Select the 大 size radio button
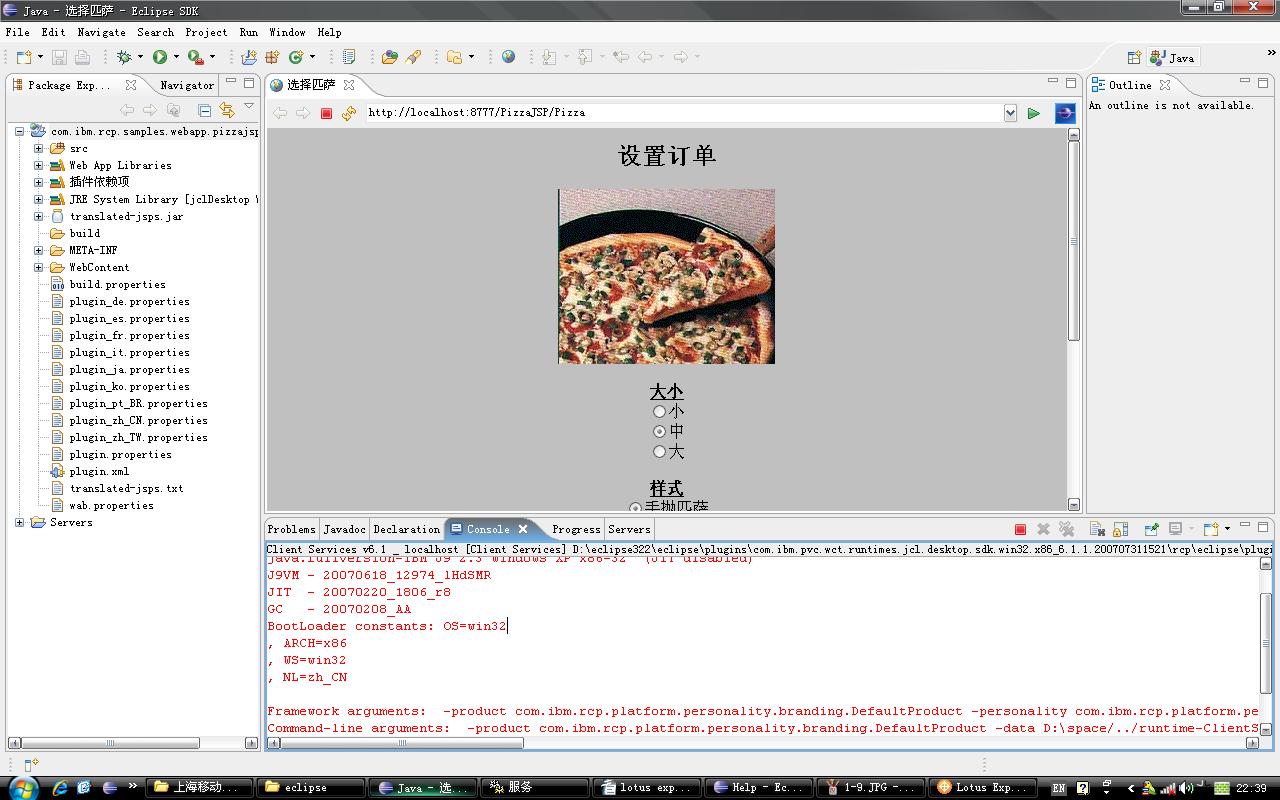This screenshot has width=1280, height=800. 659,451
